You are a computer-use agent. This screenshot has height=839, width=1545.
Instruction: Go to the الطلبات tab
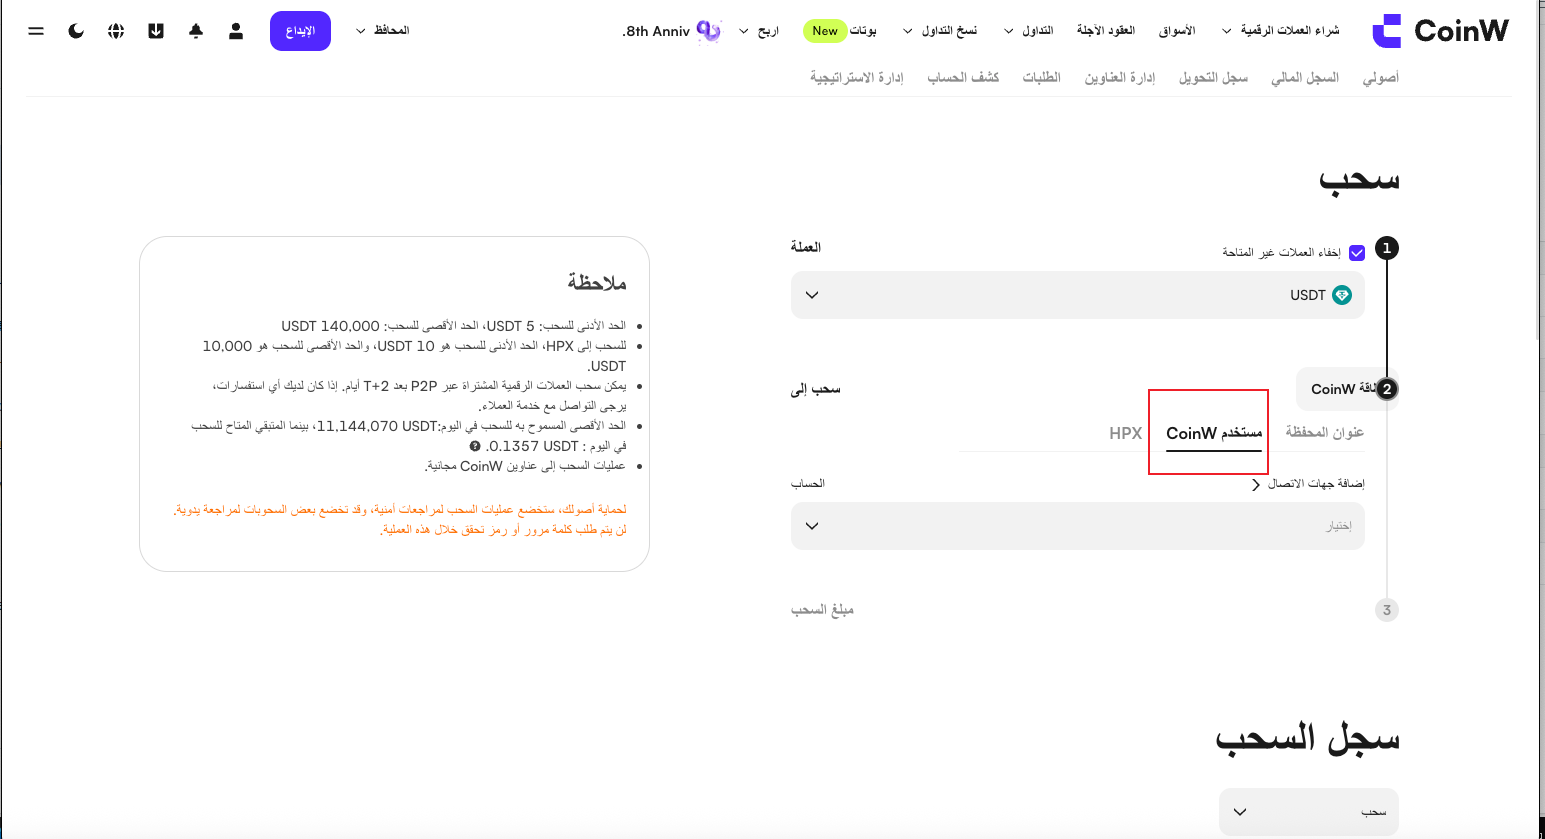[x=1041, y=77]
